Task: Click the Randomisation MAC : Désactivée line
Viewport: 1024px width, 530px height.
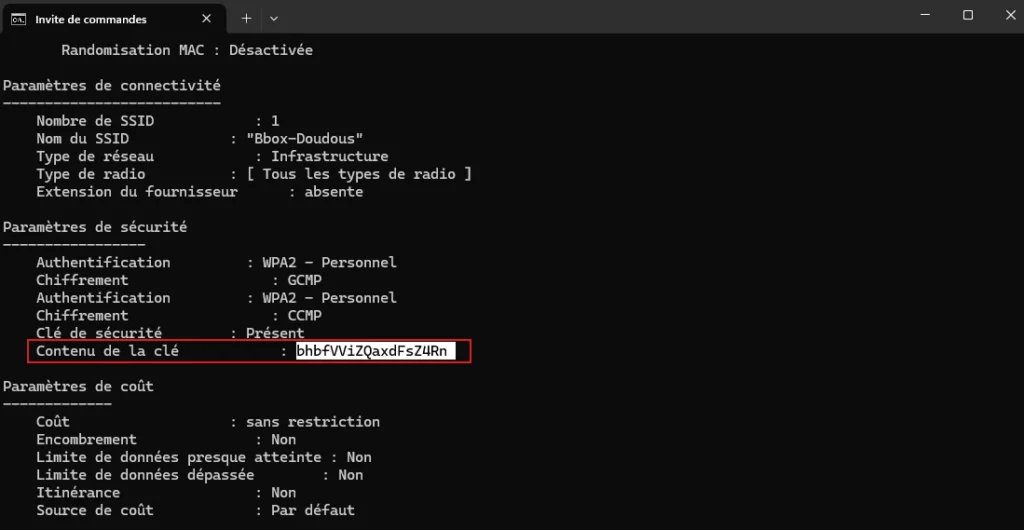Action: tap(187, 50)
